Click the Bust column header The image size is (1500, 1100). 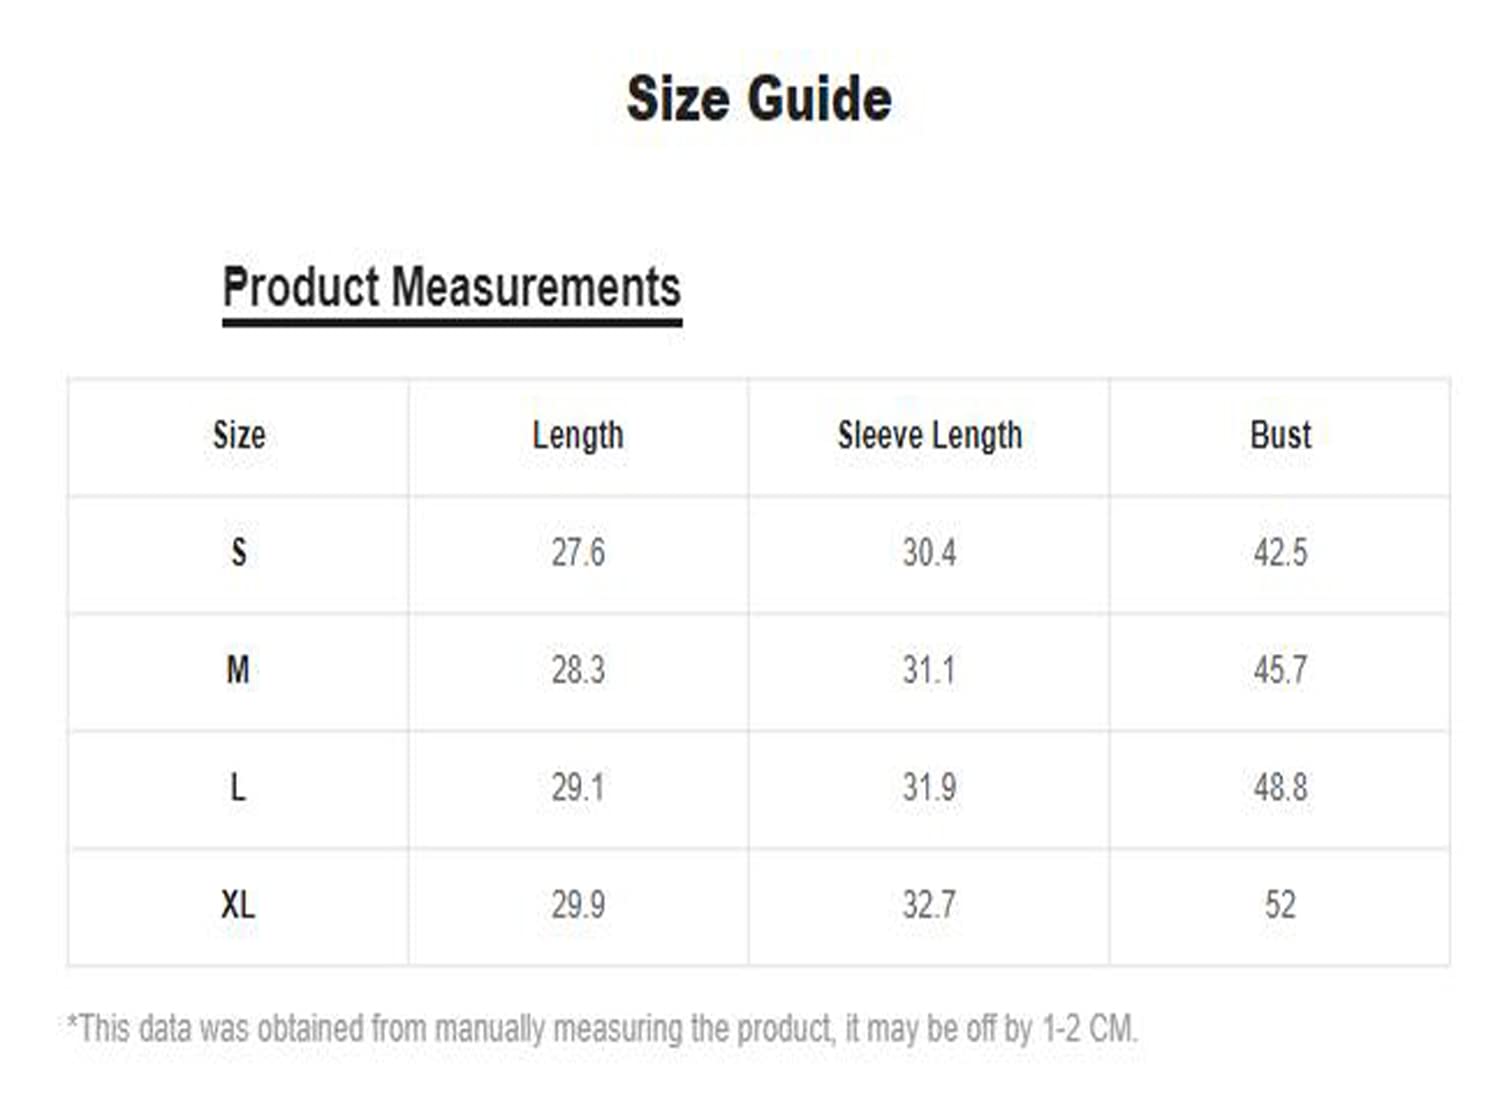point(1280,435)
